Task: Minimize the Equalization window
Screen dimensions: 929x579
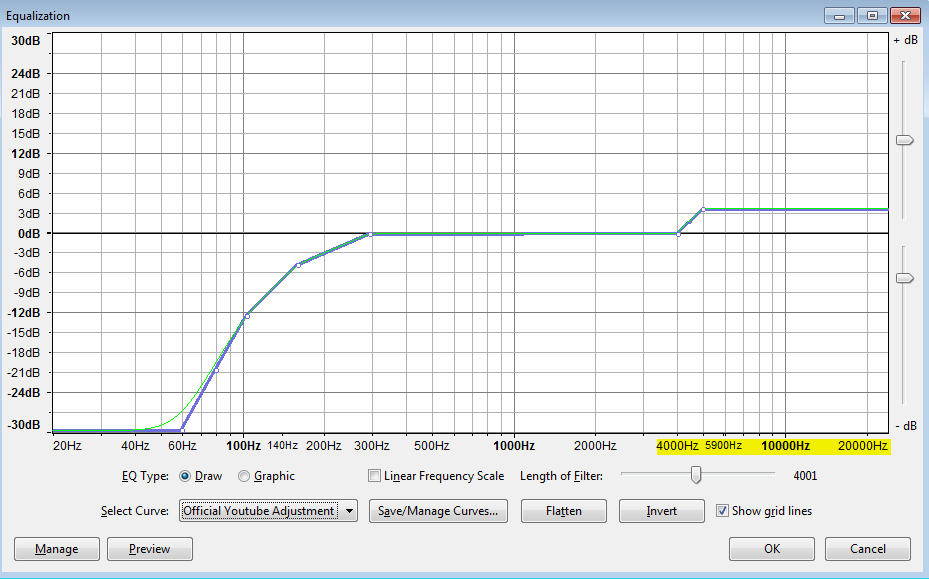Action: 840,15
